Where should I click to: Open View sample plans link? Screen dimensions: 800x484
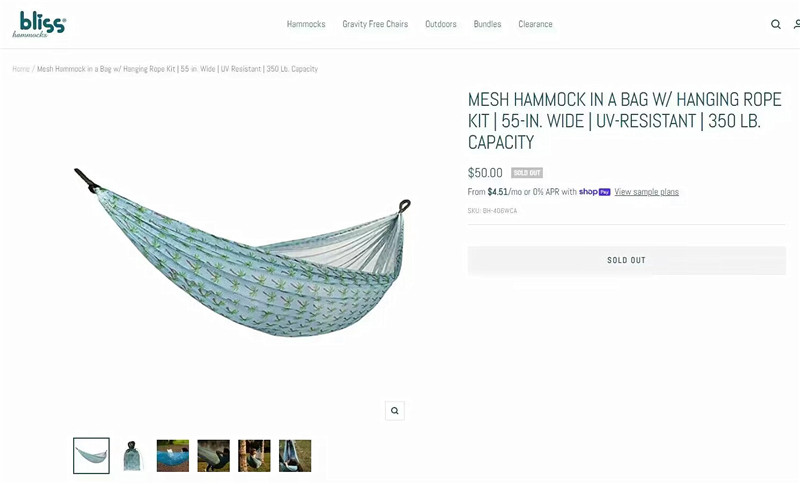(646, 192)
